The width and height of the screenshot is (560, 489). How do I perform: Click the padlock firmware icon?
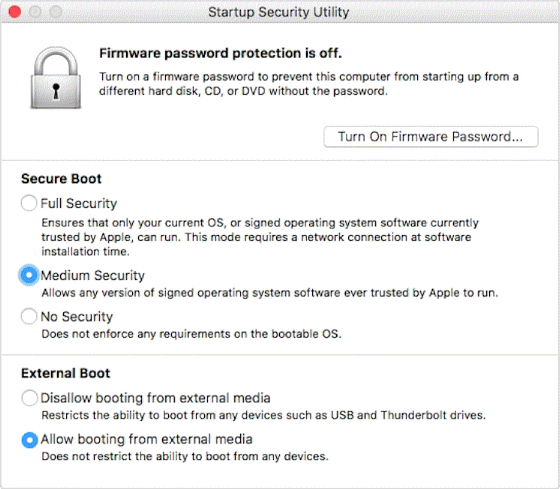pyautogui.click(x=56, y=78)
